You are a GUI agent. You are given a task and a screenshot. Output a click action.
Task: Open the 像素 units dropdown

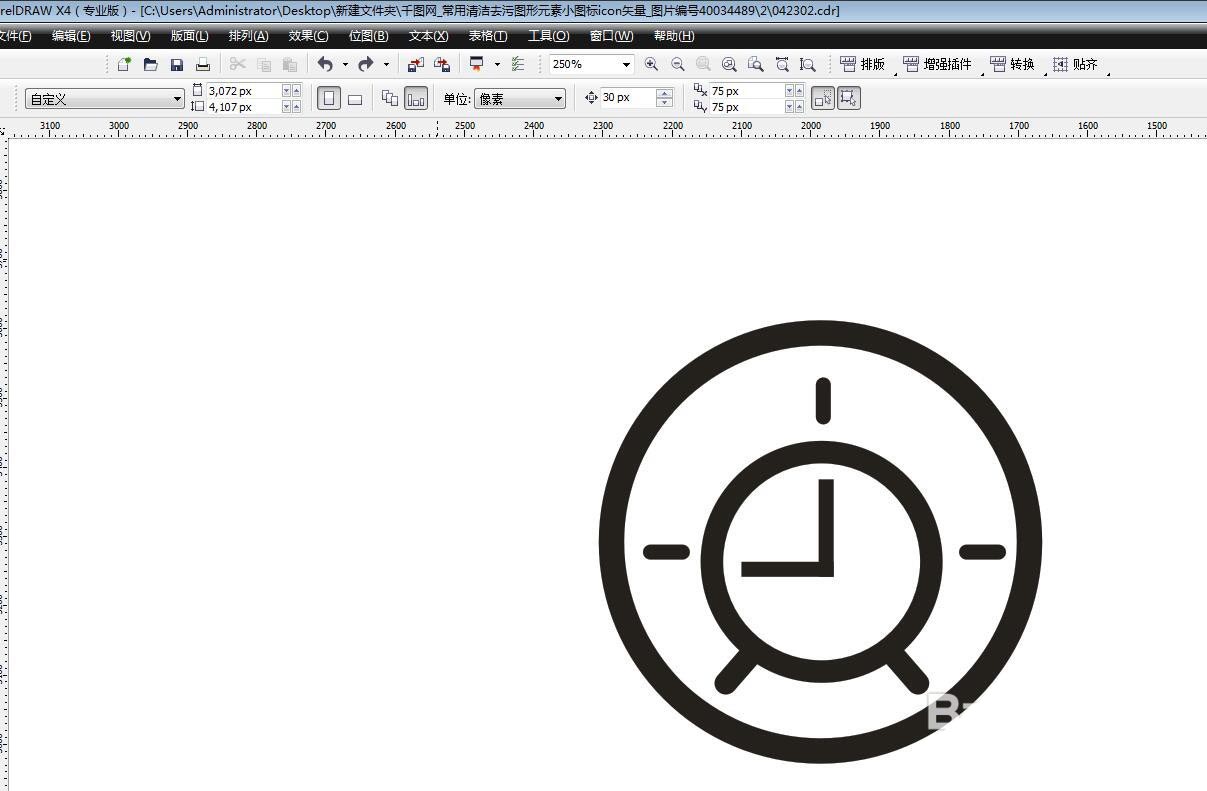tap(558, 99)
